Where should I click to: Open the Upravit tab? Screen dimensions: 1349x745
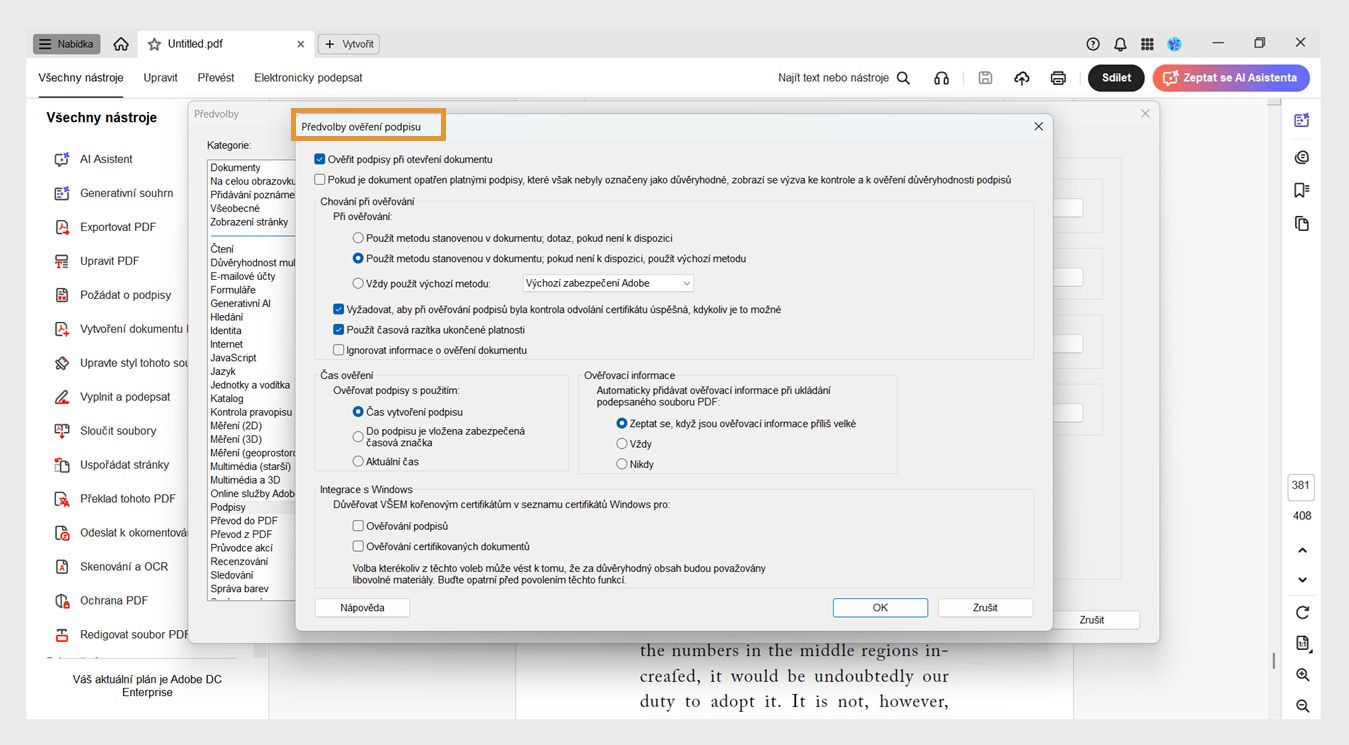point(160,78)
